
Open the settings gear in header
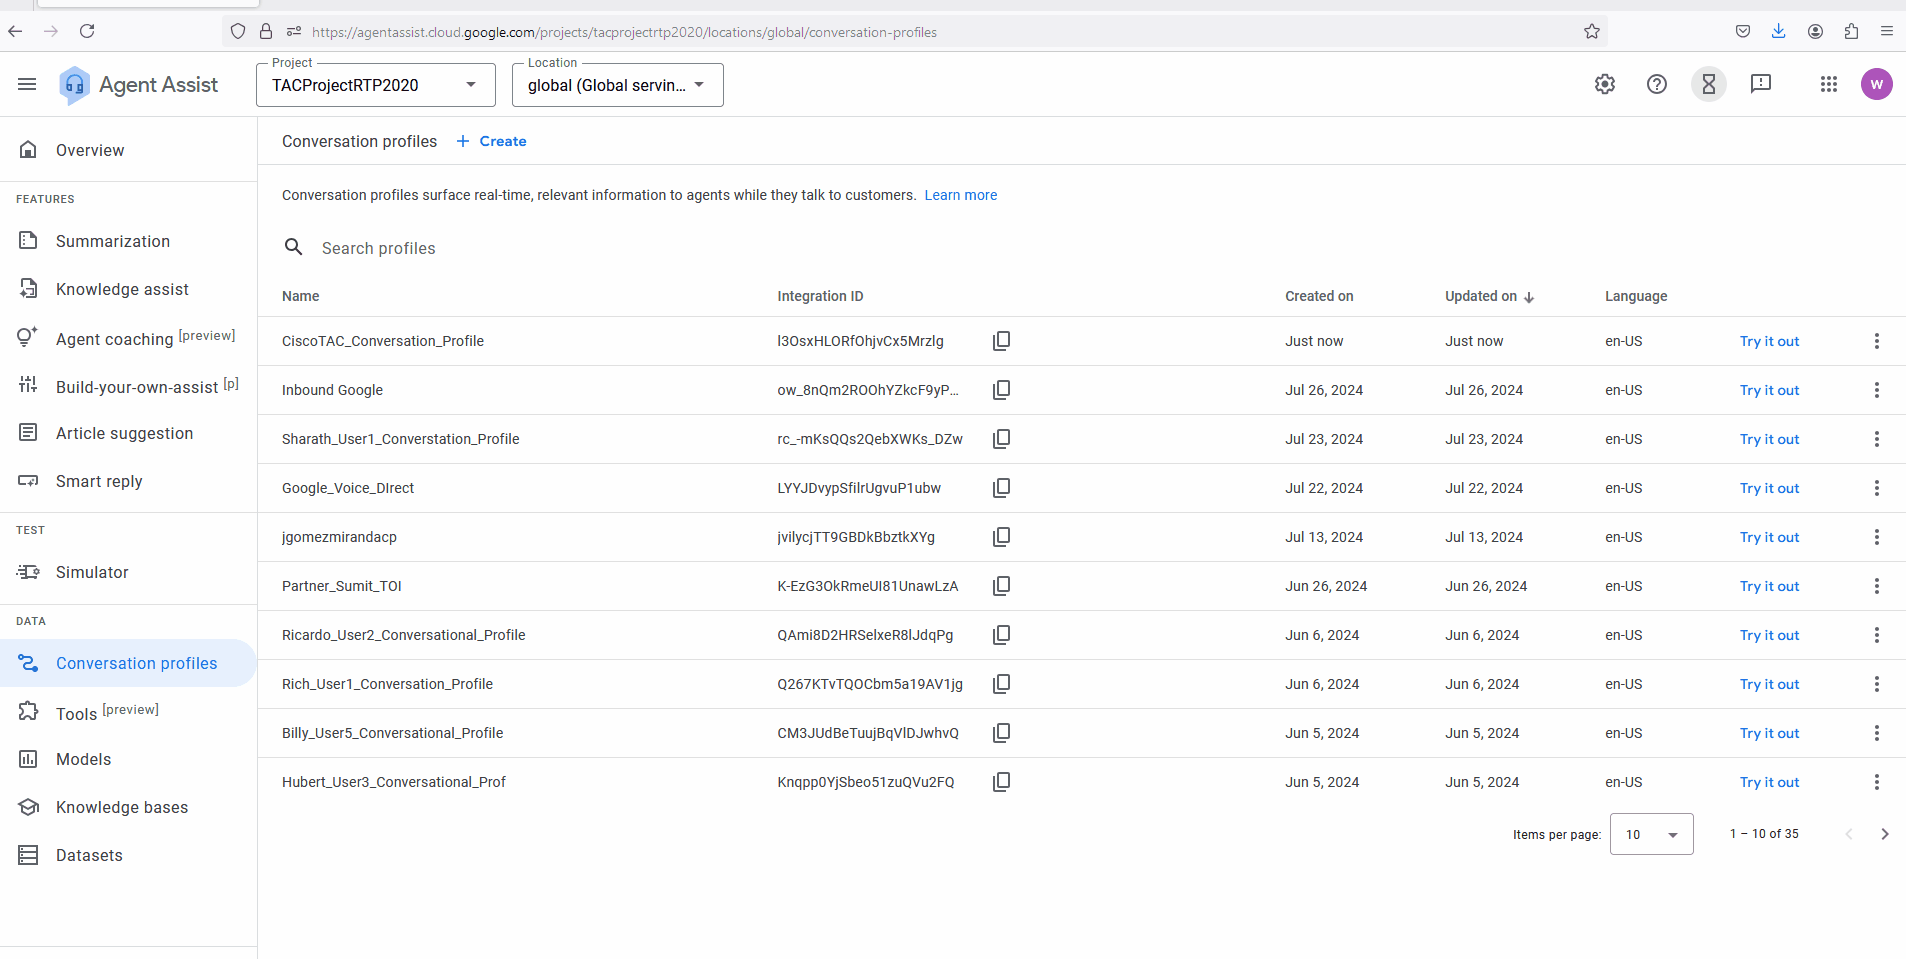pos(1605,85)
